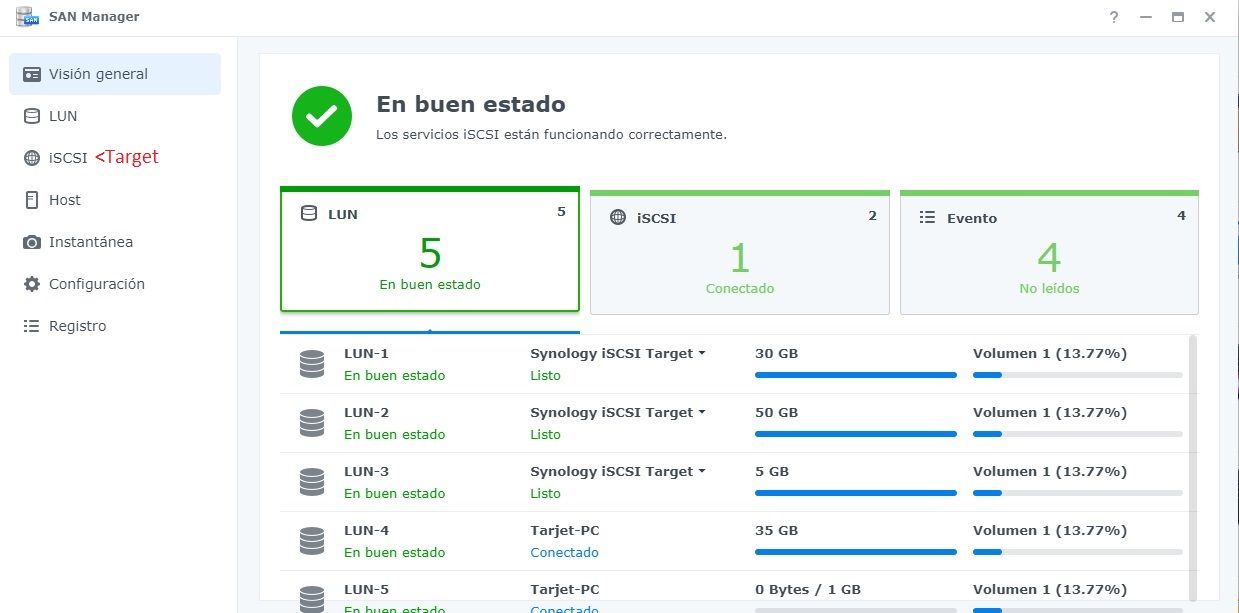Open the Evento summary card
The image size is (1239, 613).
coord(1049,251)
